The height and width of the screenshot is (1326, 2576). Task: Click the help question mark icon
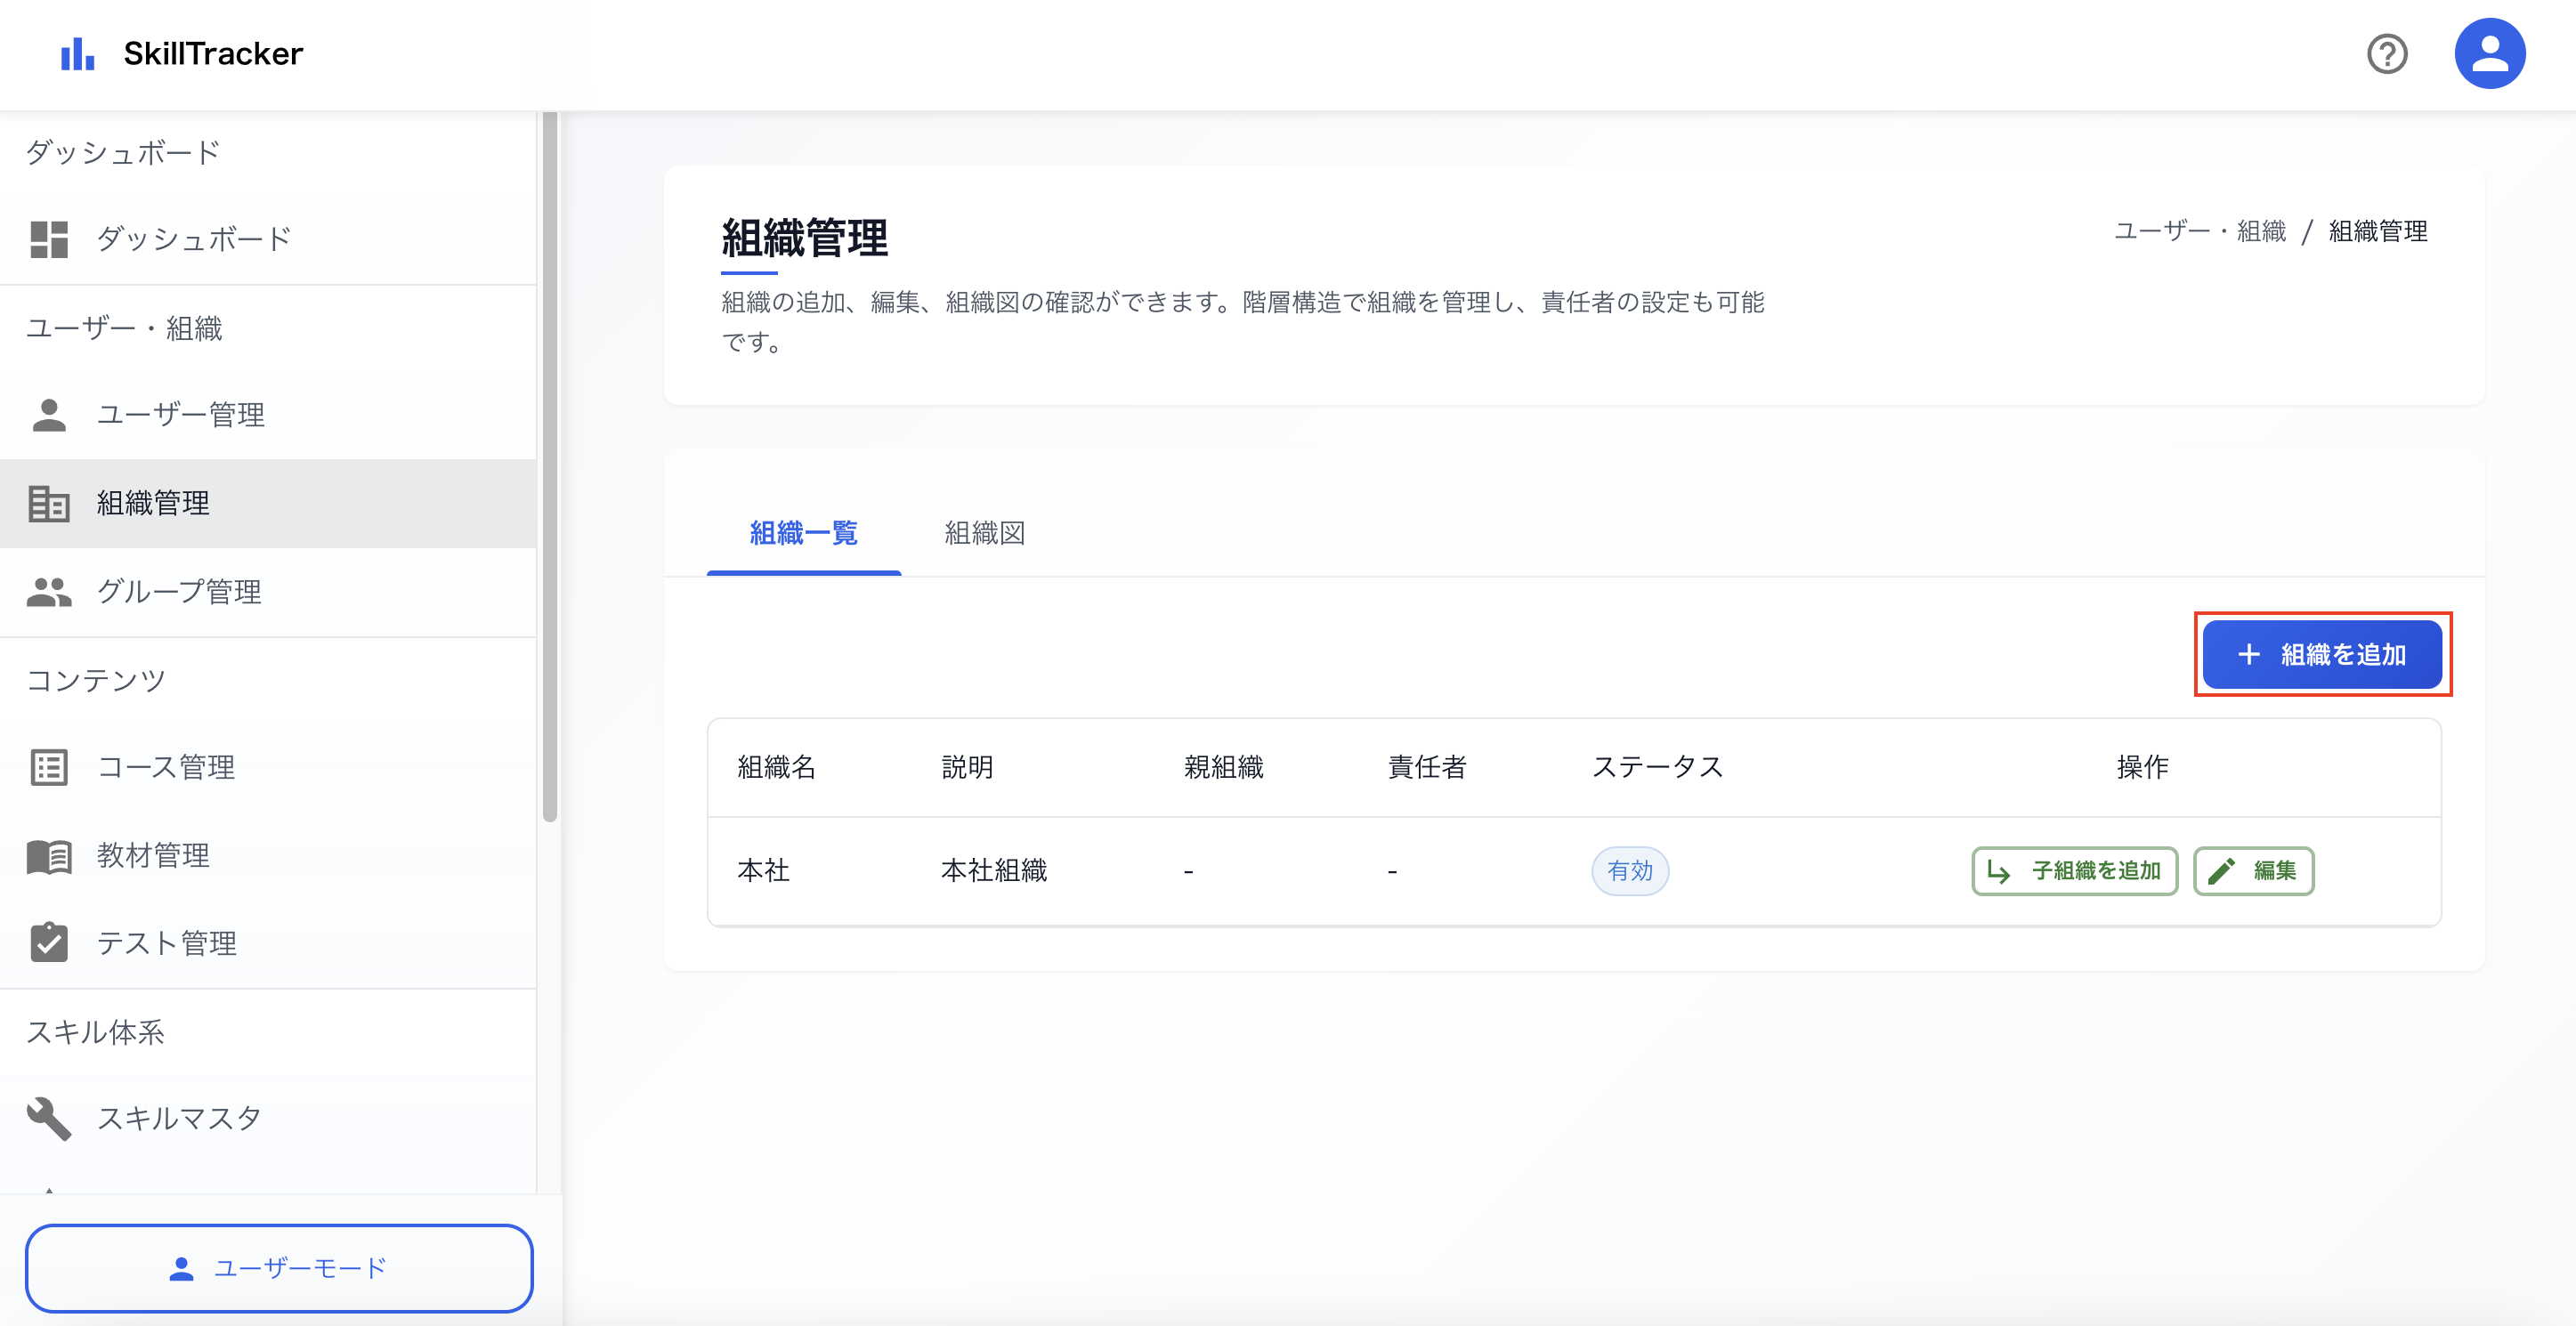(2388, 54)
